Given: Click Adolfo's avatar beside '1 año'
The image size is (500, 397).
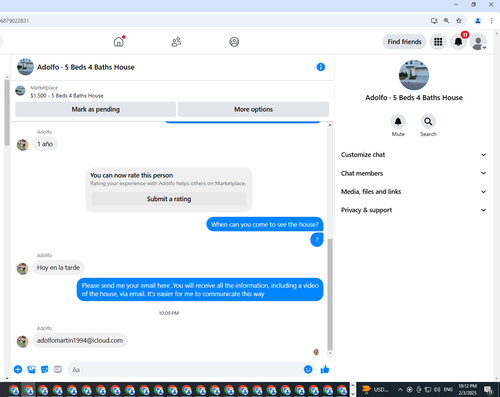Looking at the screenshot, I should click(23, 145).
